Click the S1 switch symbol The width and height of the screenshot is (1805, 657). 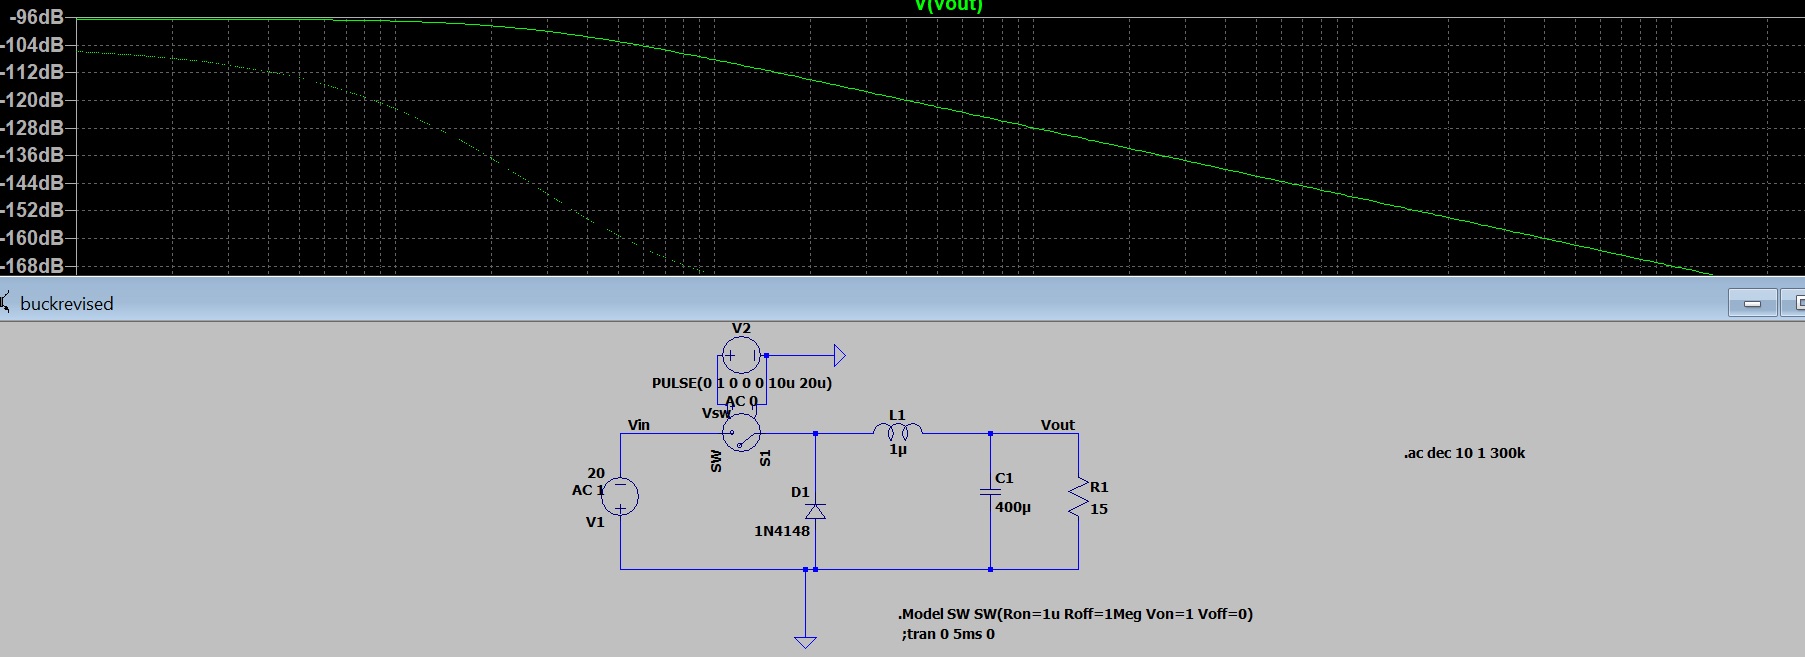tap(741, 433)
